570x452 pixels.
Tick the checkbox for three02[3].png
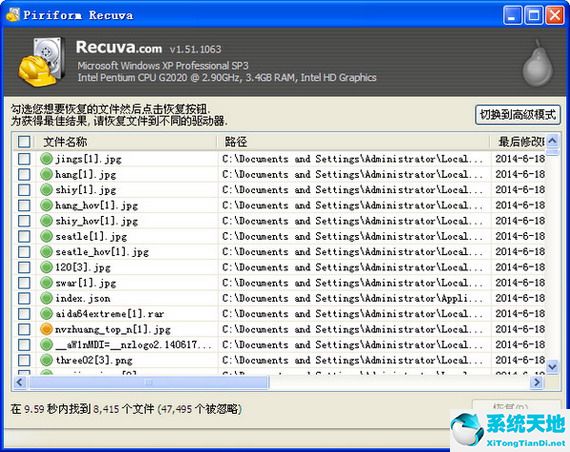(x=24, y=360)
